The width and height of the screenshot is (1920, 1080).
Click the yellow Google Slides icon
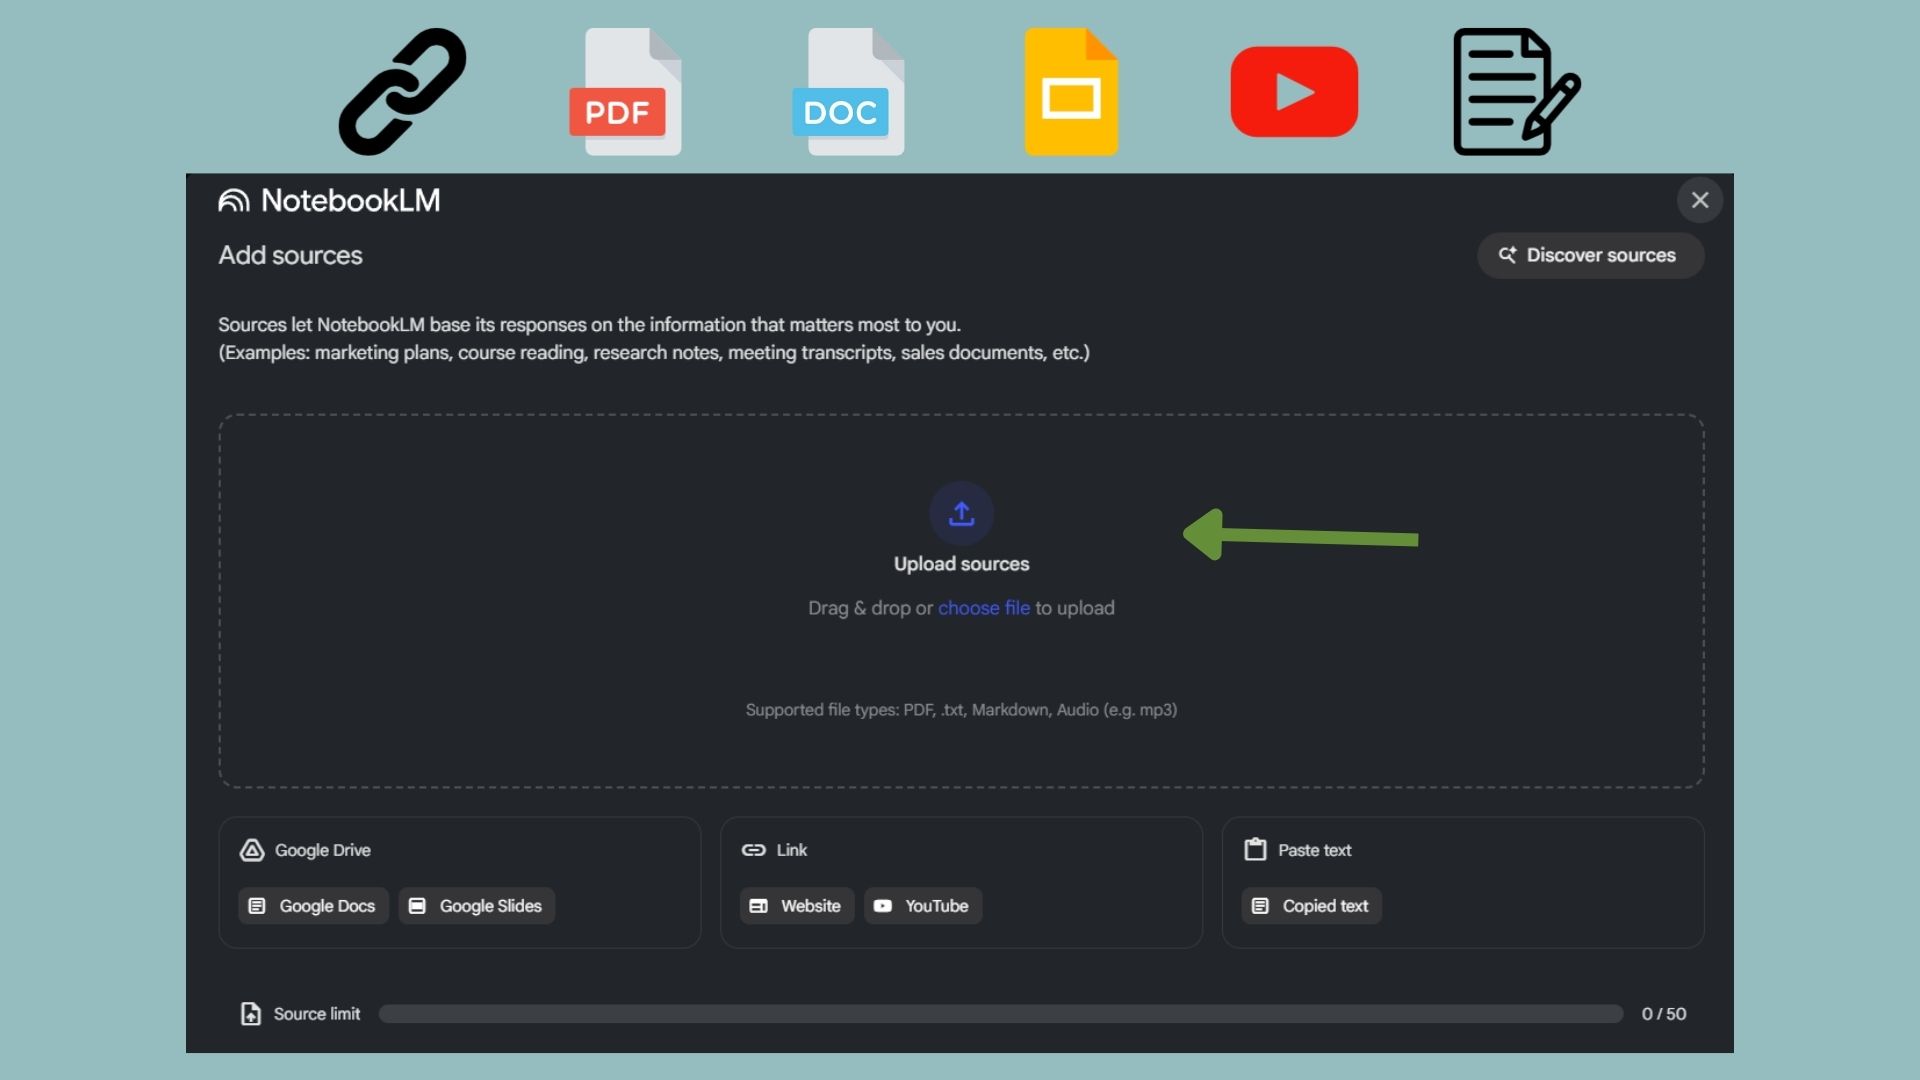pos(1071,93)
